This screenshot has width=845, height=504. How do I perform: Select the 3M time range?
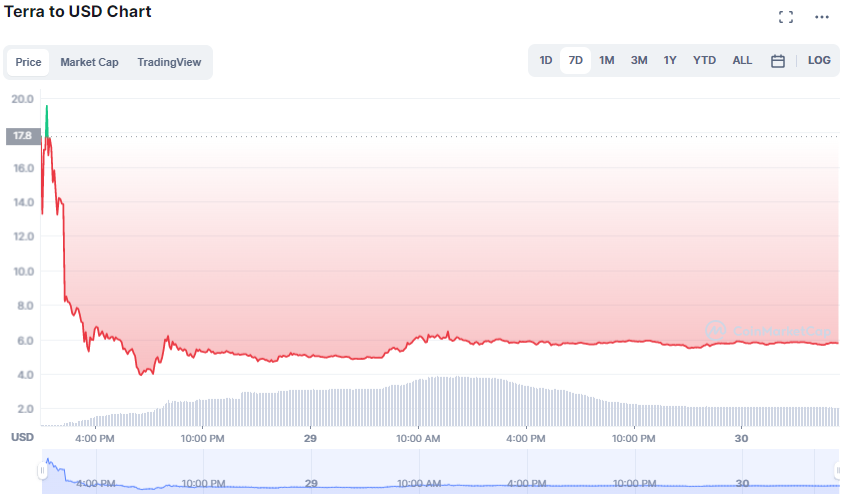tap(639, 60)
